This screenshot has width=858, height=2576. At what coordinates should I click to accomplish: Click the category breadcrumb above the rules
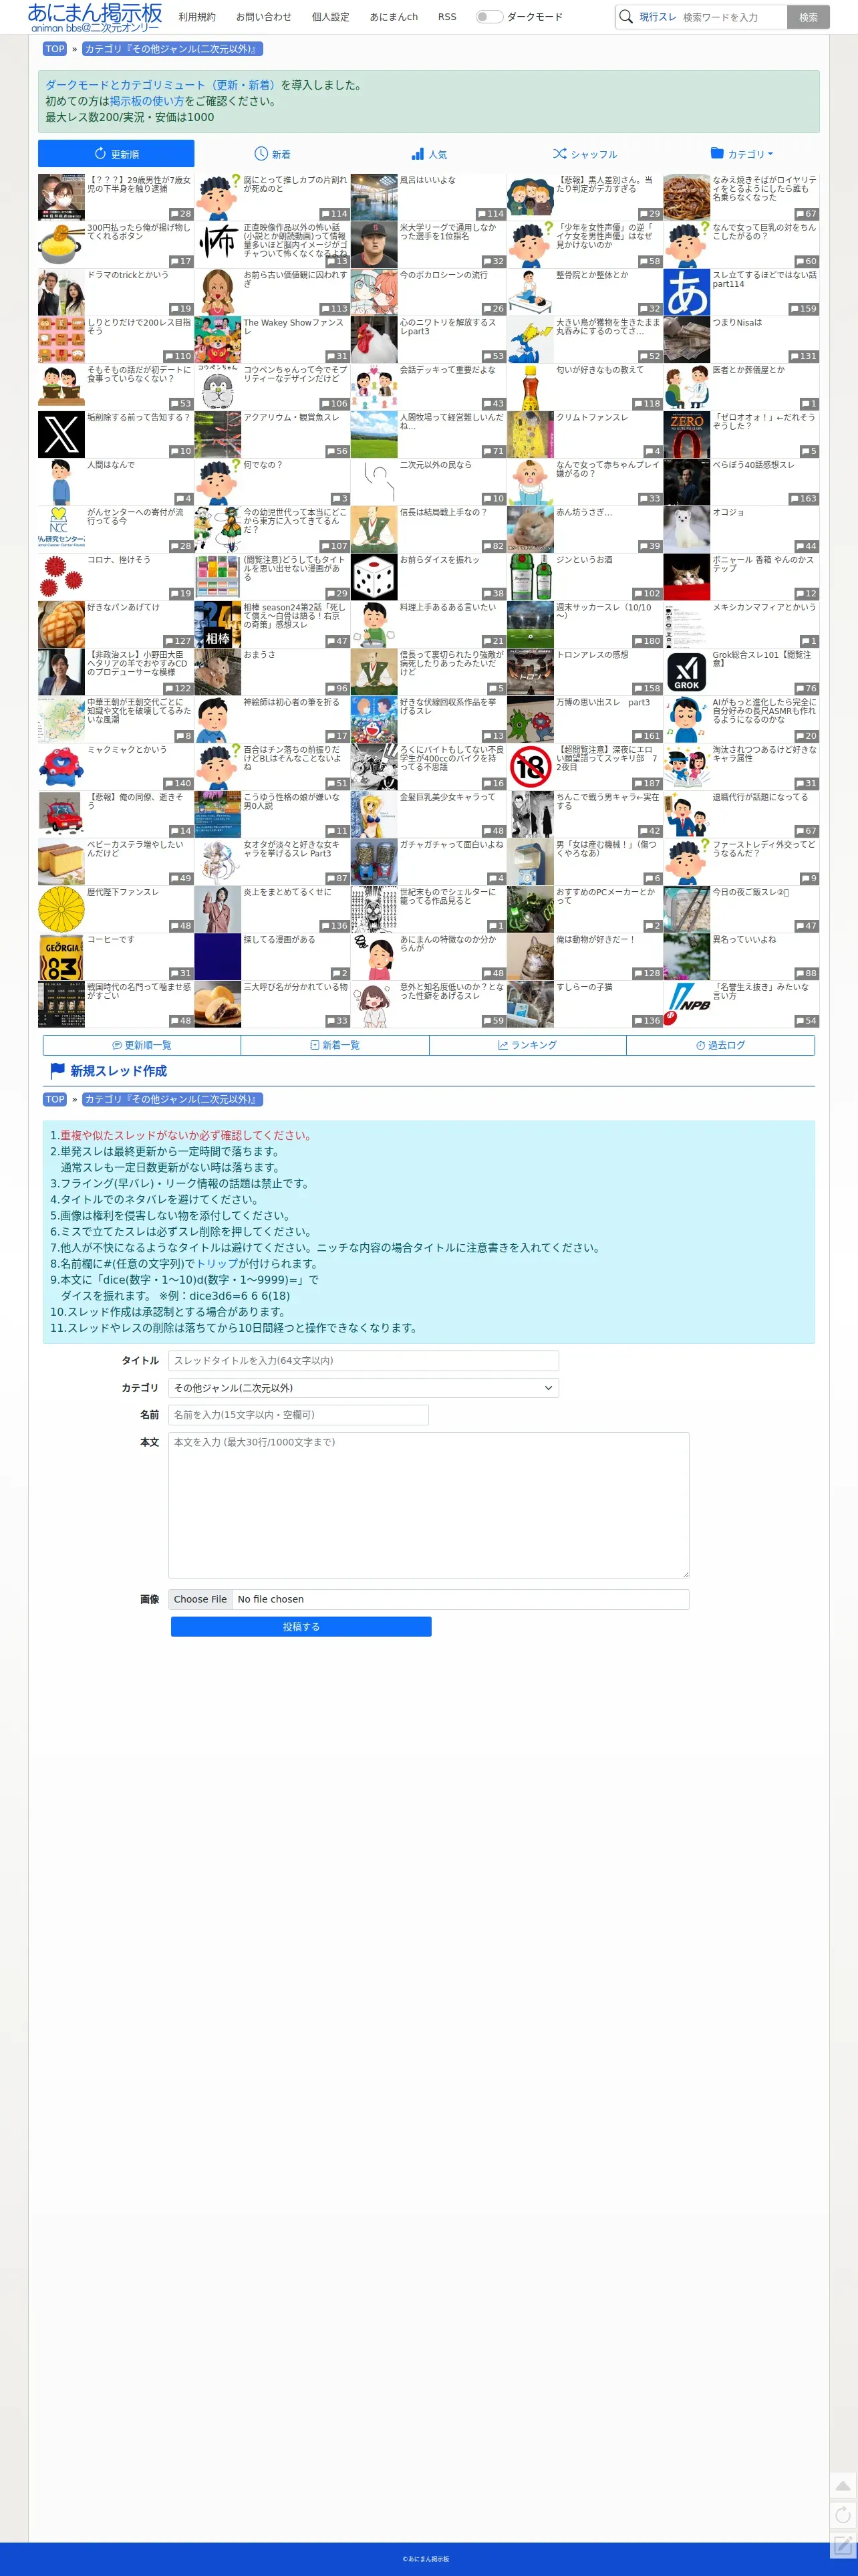point(172,1099)
